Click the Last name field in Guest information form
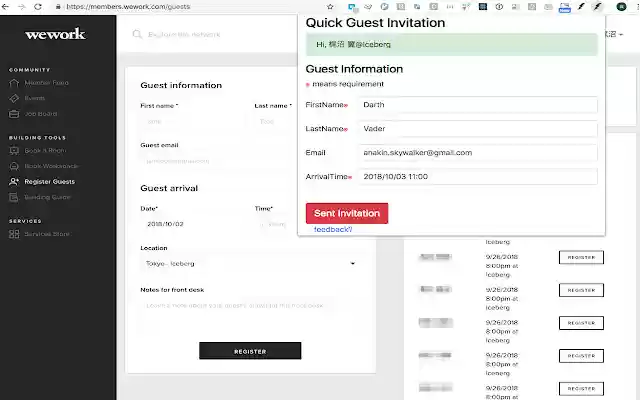Screen dimensions: 640x400 pyautogui.click(x=278, y=121)
